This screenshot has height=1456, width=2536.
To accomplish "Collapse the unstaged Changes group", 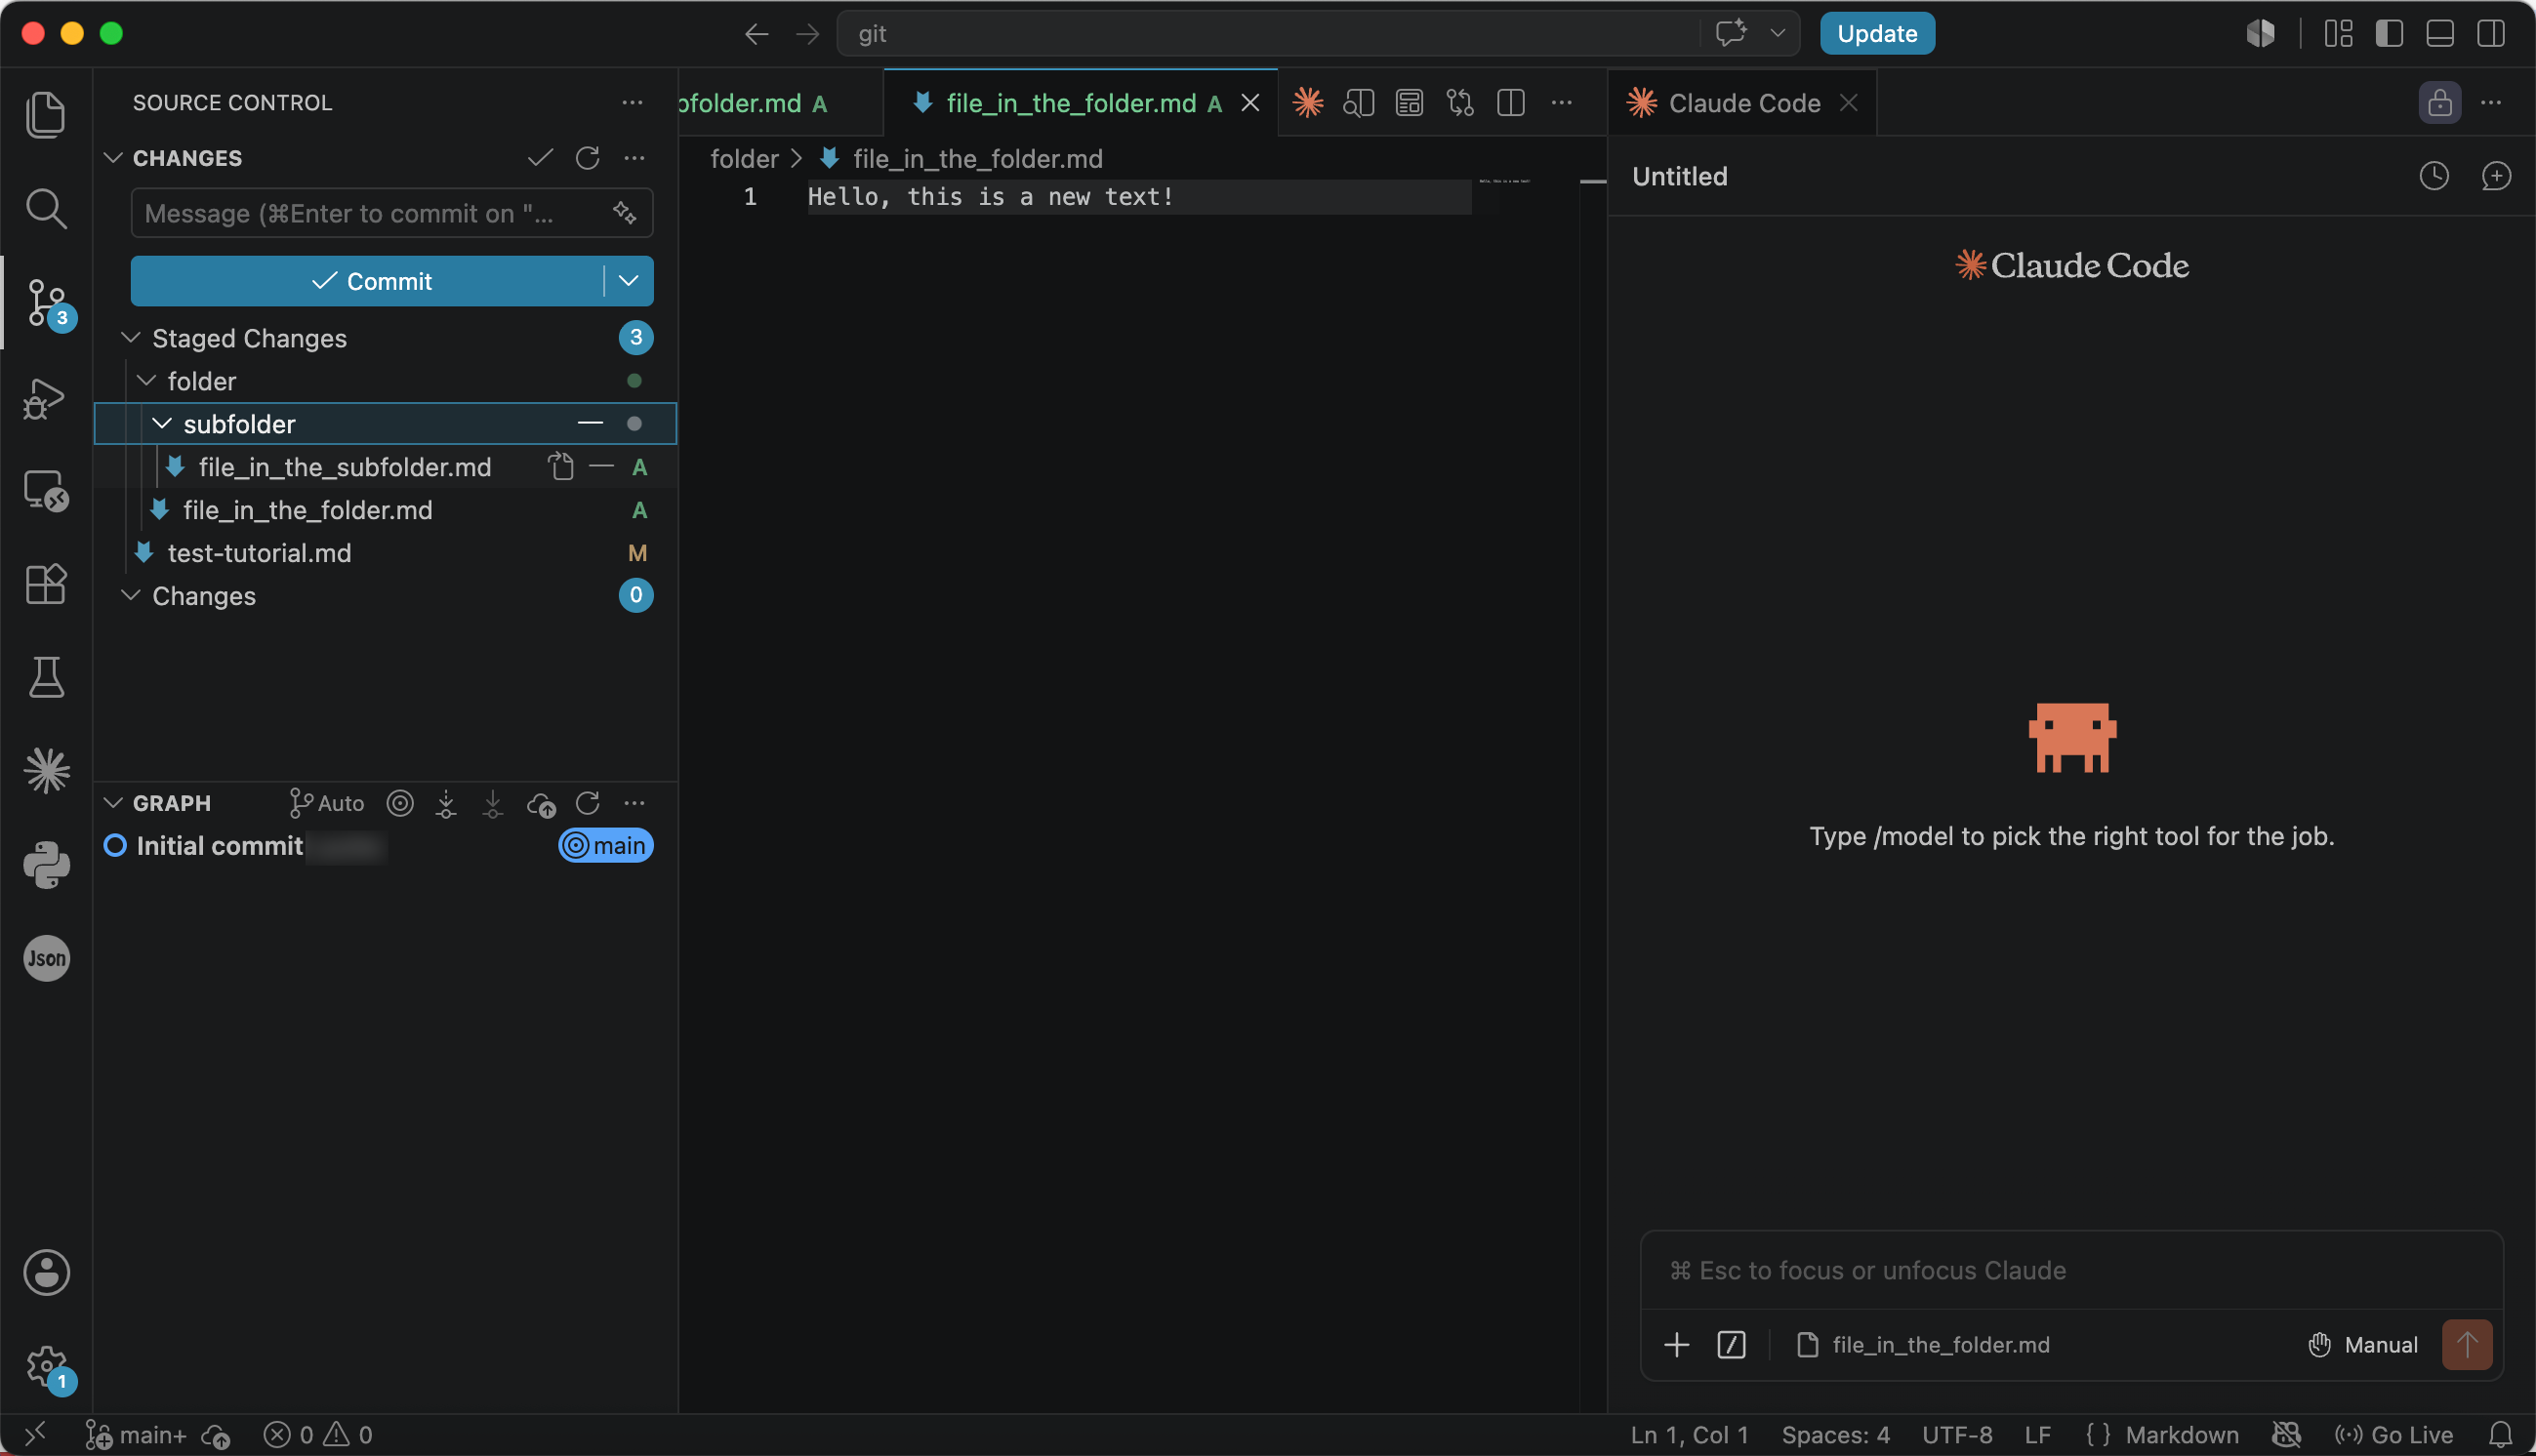I will tap(130, 595).
